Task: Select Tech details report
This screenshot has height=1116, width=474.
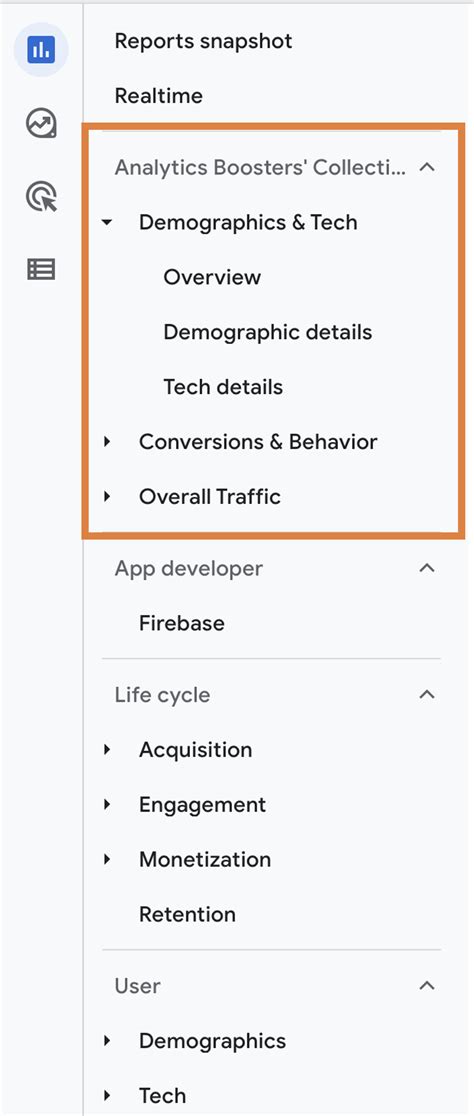Action: coord(223,387)
